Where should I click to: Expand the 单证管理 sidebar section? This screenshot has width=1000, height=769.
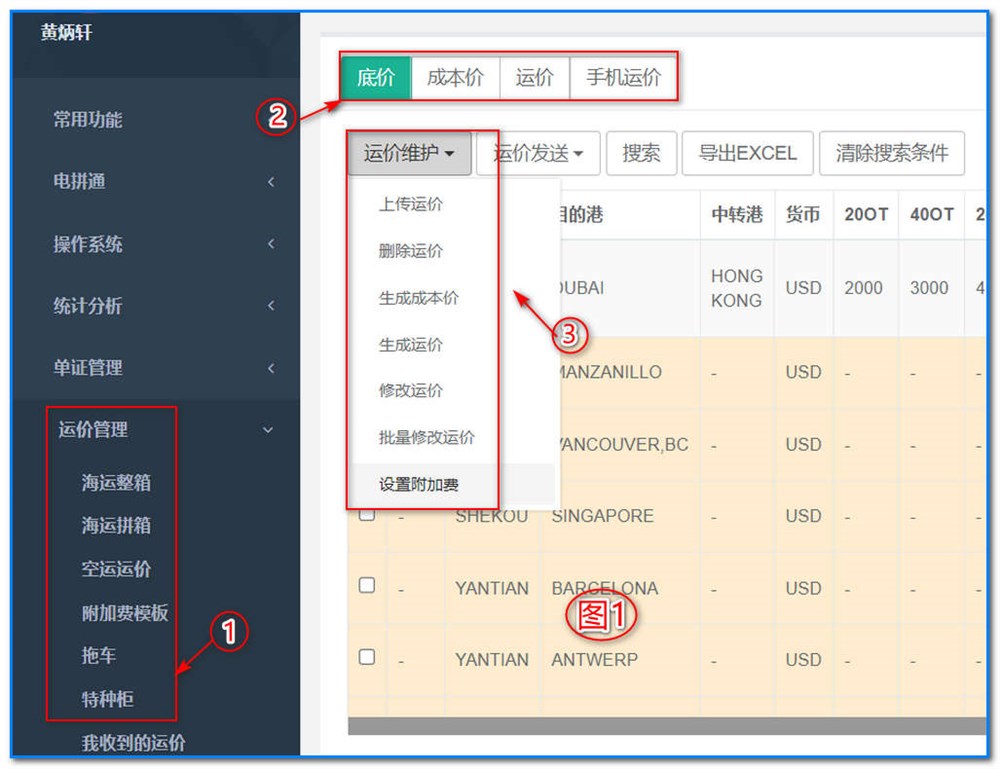coord(95,367)
